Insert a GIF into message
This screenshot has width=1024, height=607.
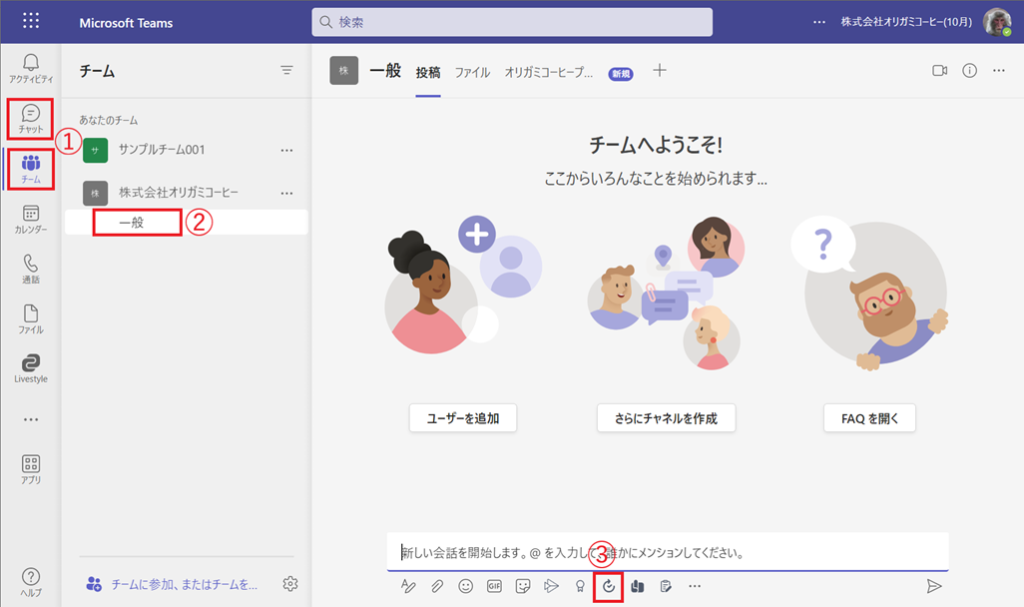pyautogui.click(x=494, y=586)
